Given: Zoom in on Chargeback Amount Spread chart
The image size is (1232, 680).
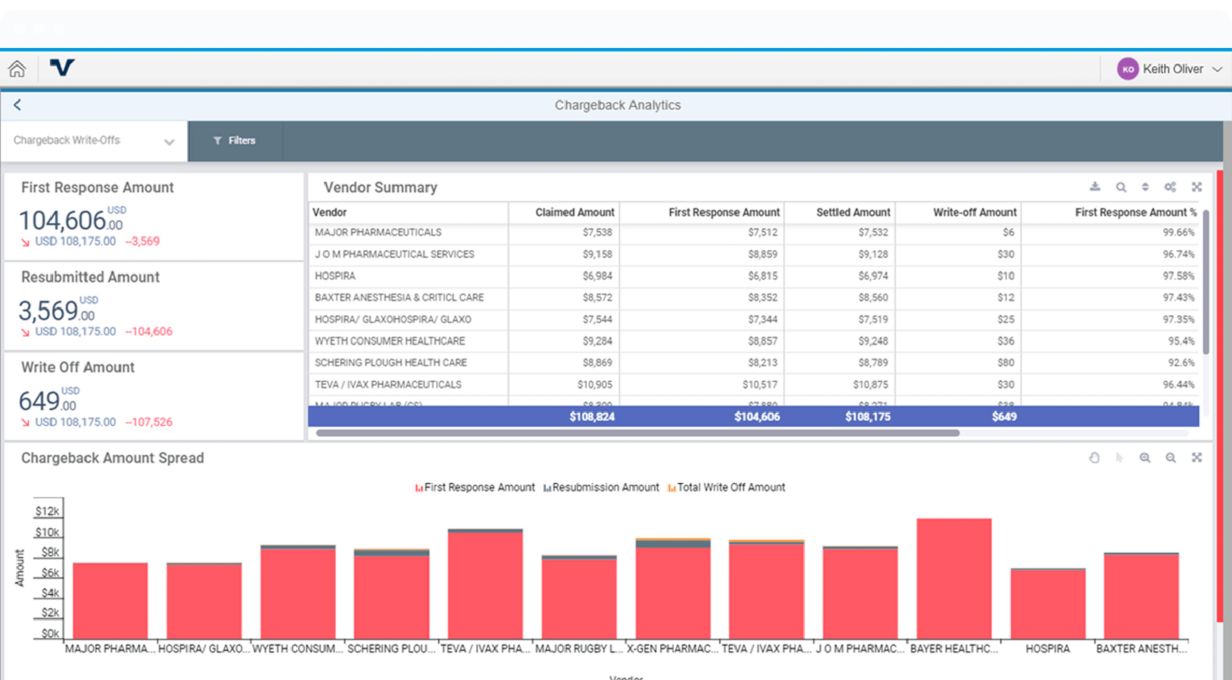Looking at the screenshot, I should click(x=1145, y=458).
